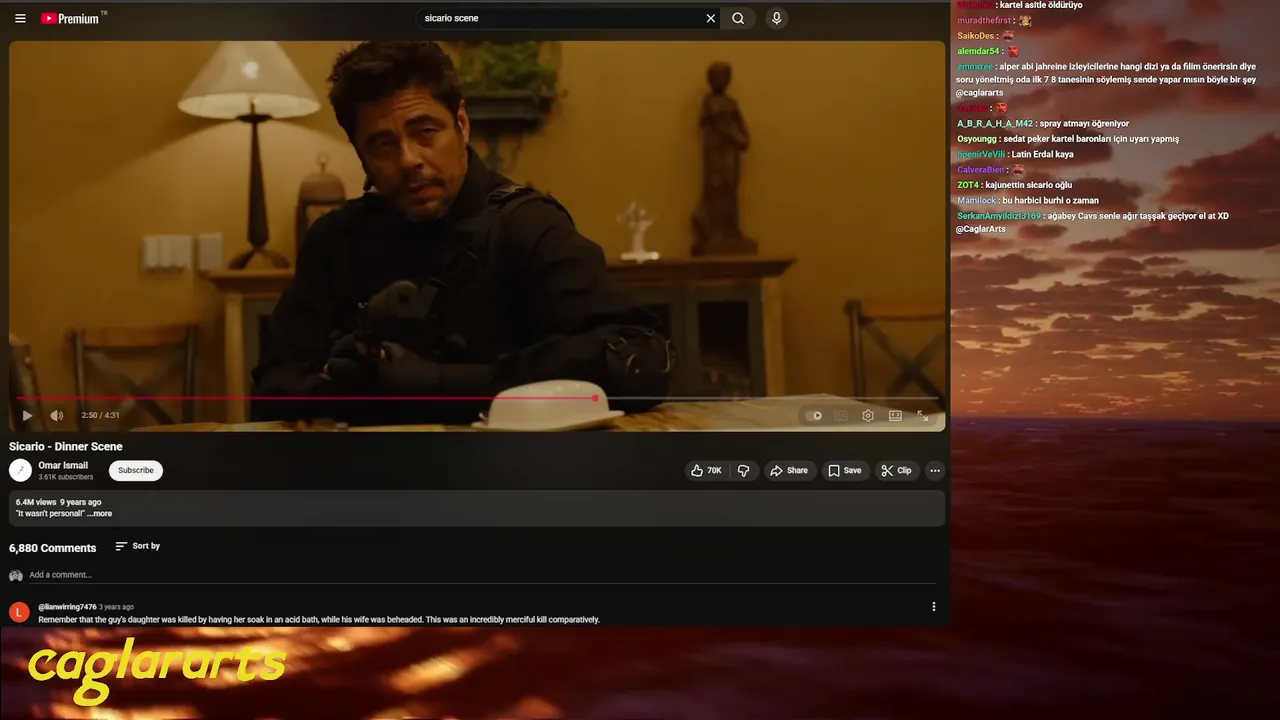1280x720 pixels.
Task: Click chat username SerkanAmyildizi3169
Action: (999, 216)
